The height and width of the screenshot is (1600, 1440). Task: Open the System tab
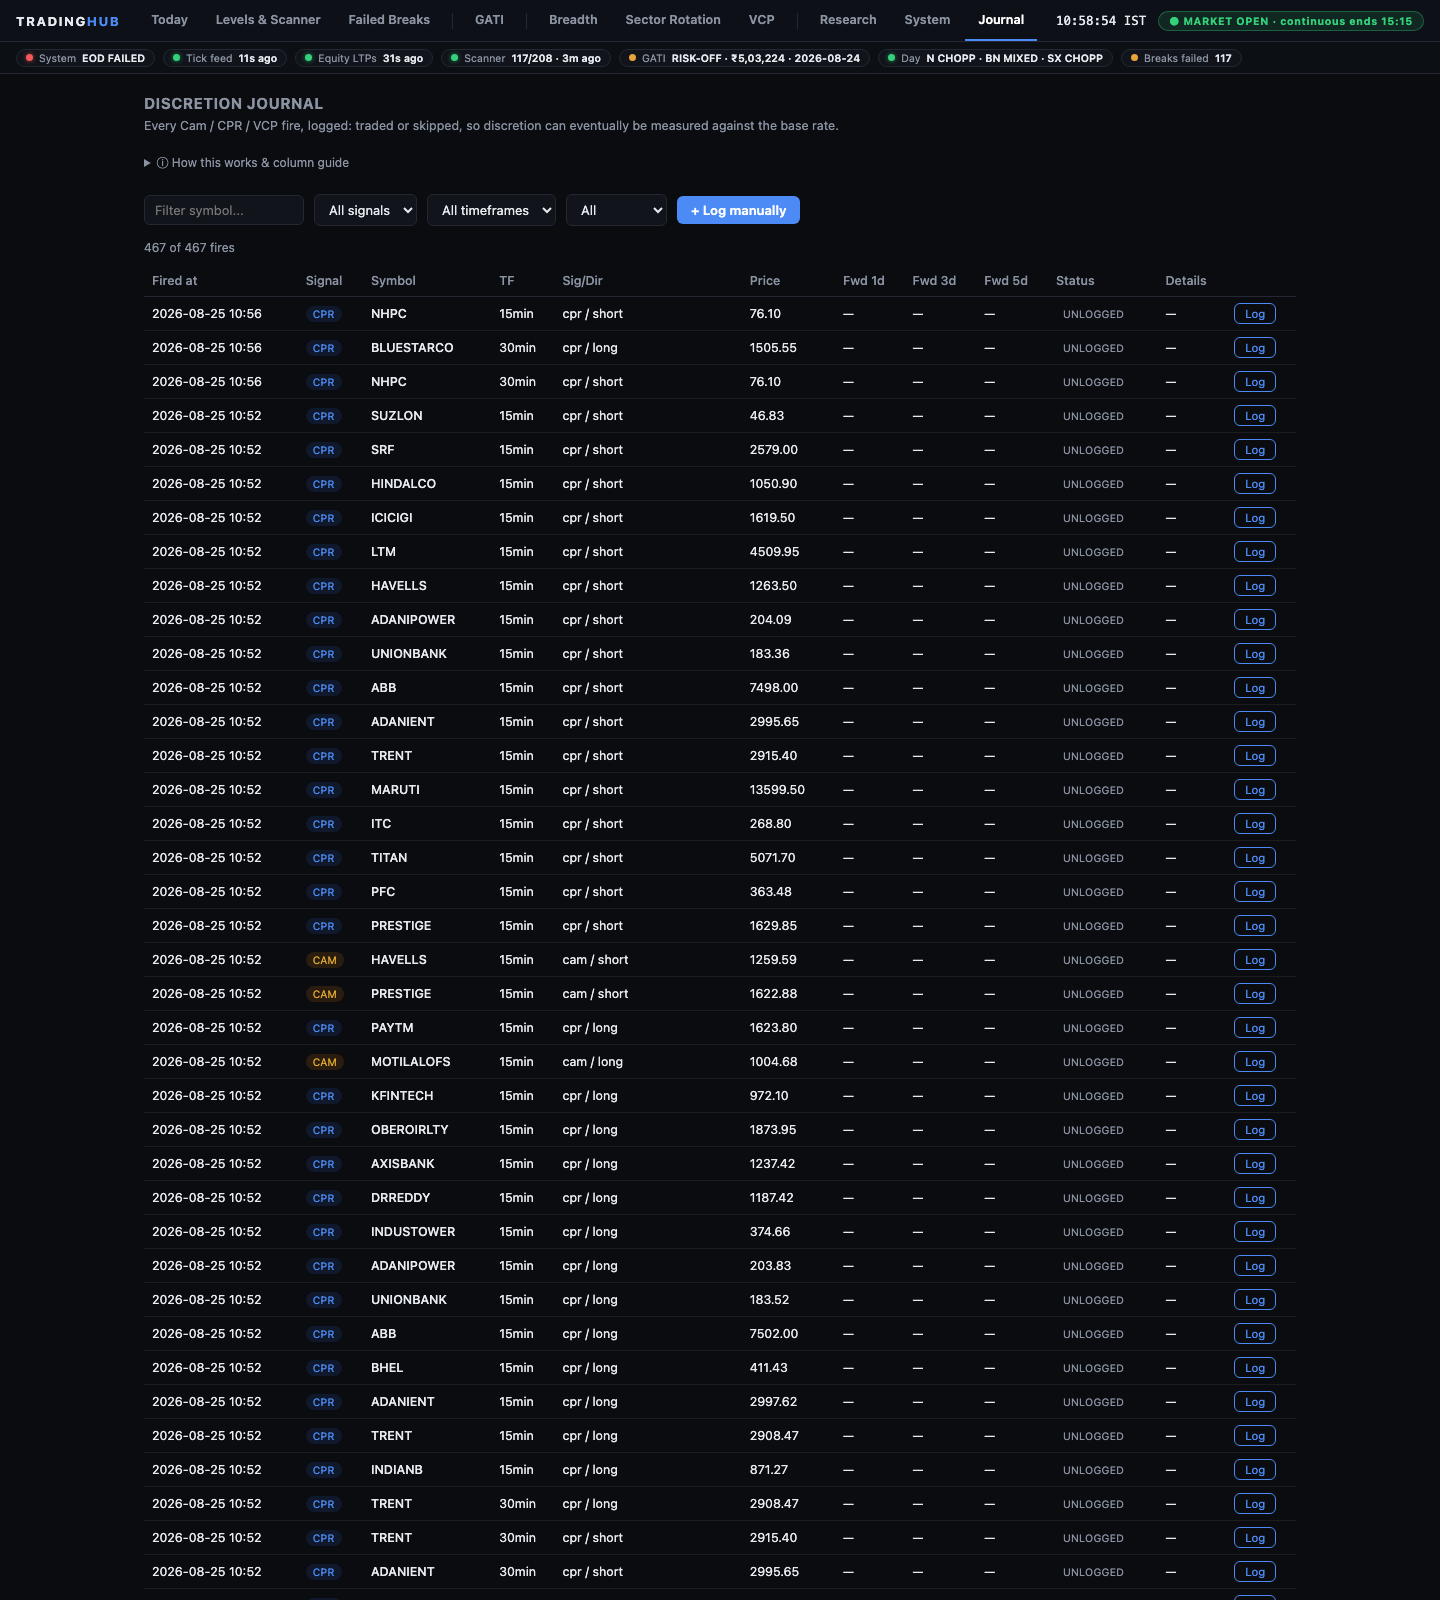[927, 20]
